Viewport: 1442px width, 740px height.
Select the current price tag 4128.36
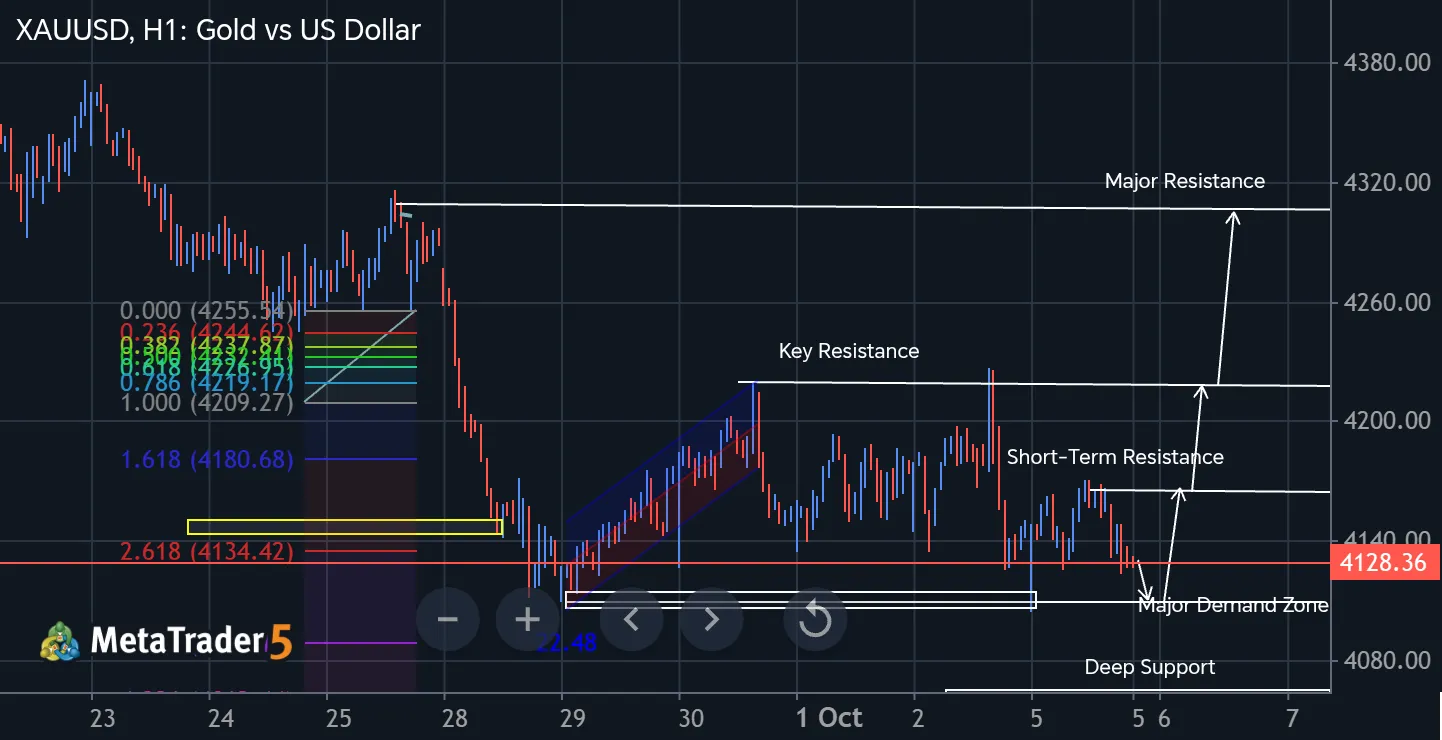tap(1385, 563)
